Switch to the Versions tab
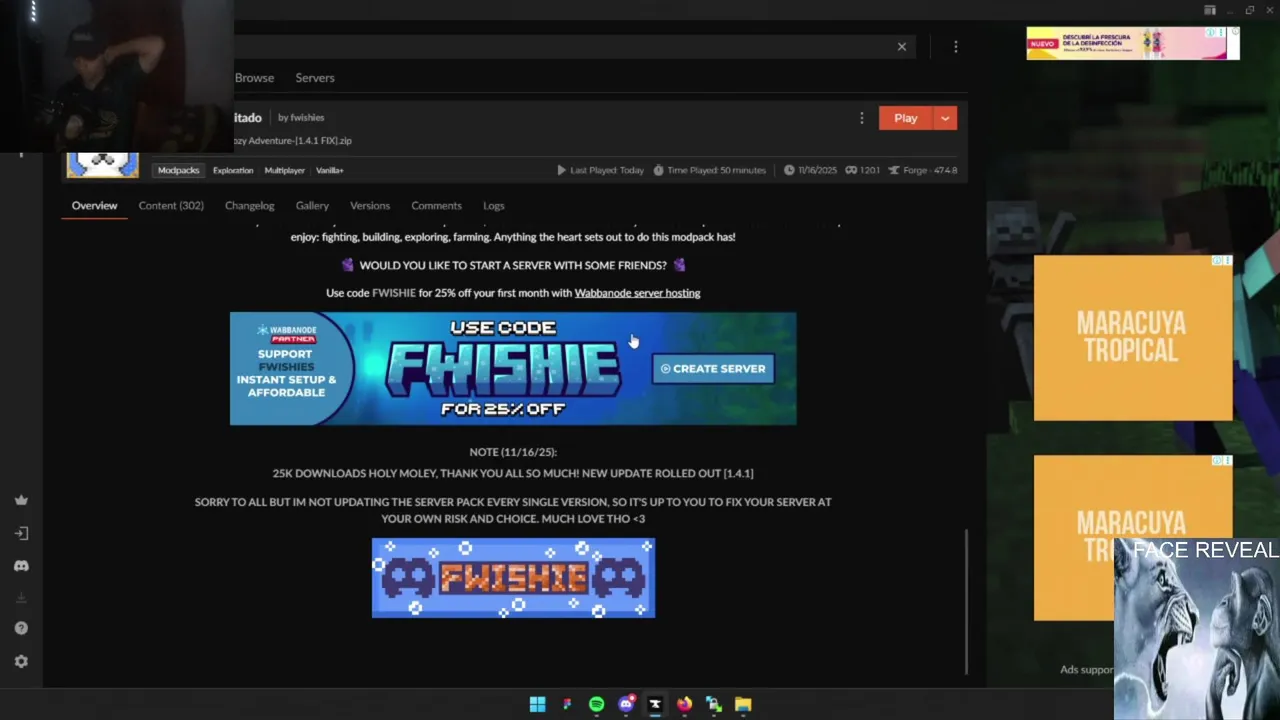Image resolution: width=1280 pixels, height=720 pixels. tap(370, 205)
